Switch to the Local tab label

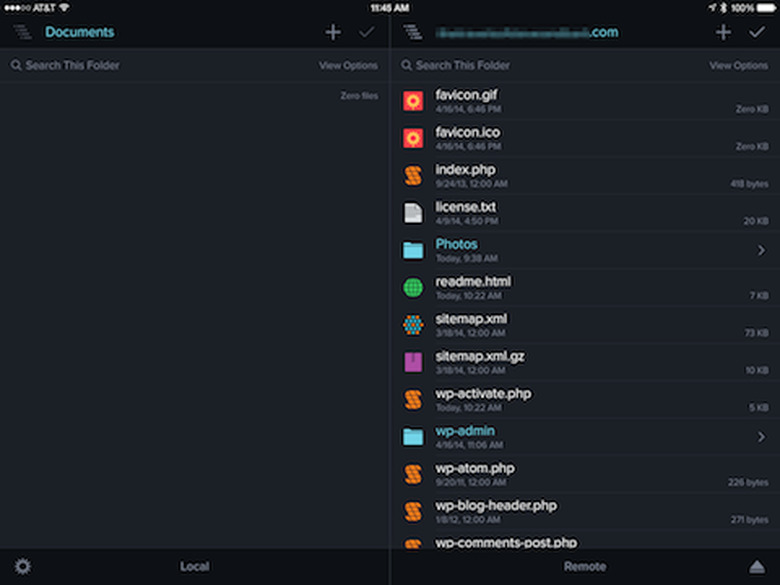(x=195, y=566)
